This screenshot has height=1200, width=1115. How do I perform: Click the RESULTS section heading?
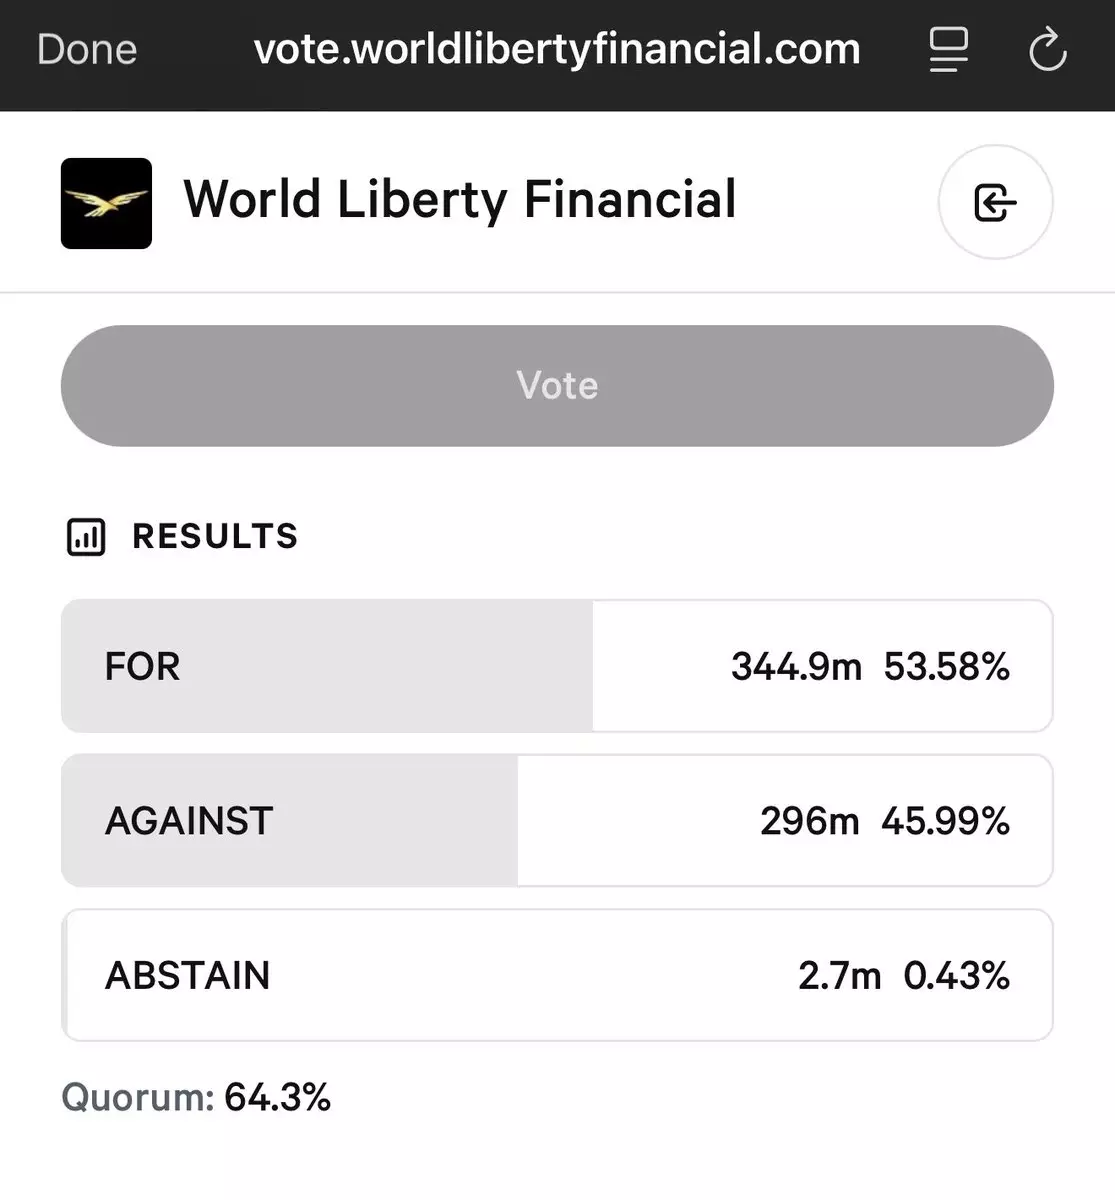pyautogui.click(x=215, y=537)
